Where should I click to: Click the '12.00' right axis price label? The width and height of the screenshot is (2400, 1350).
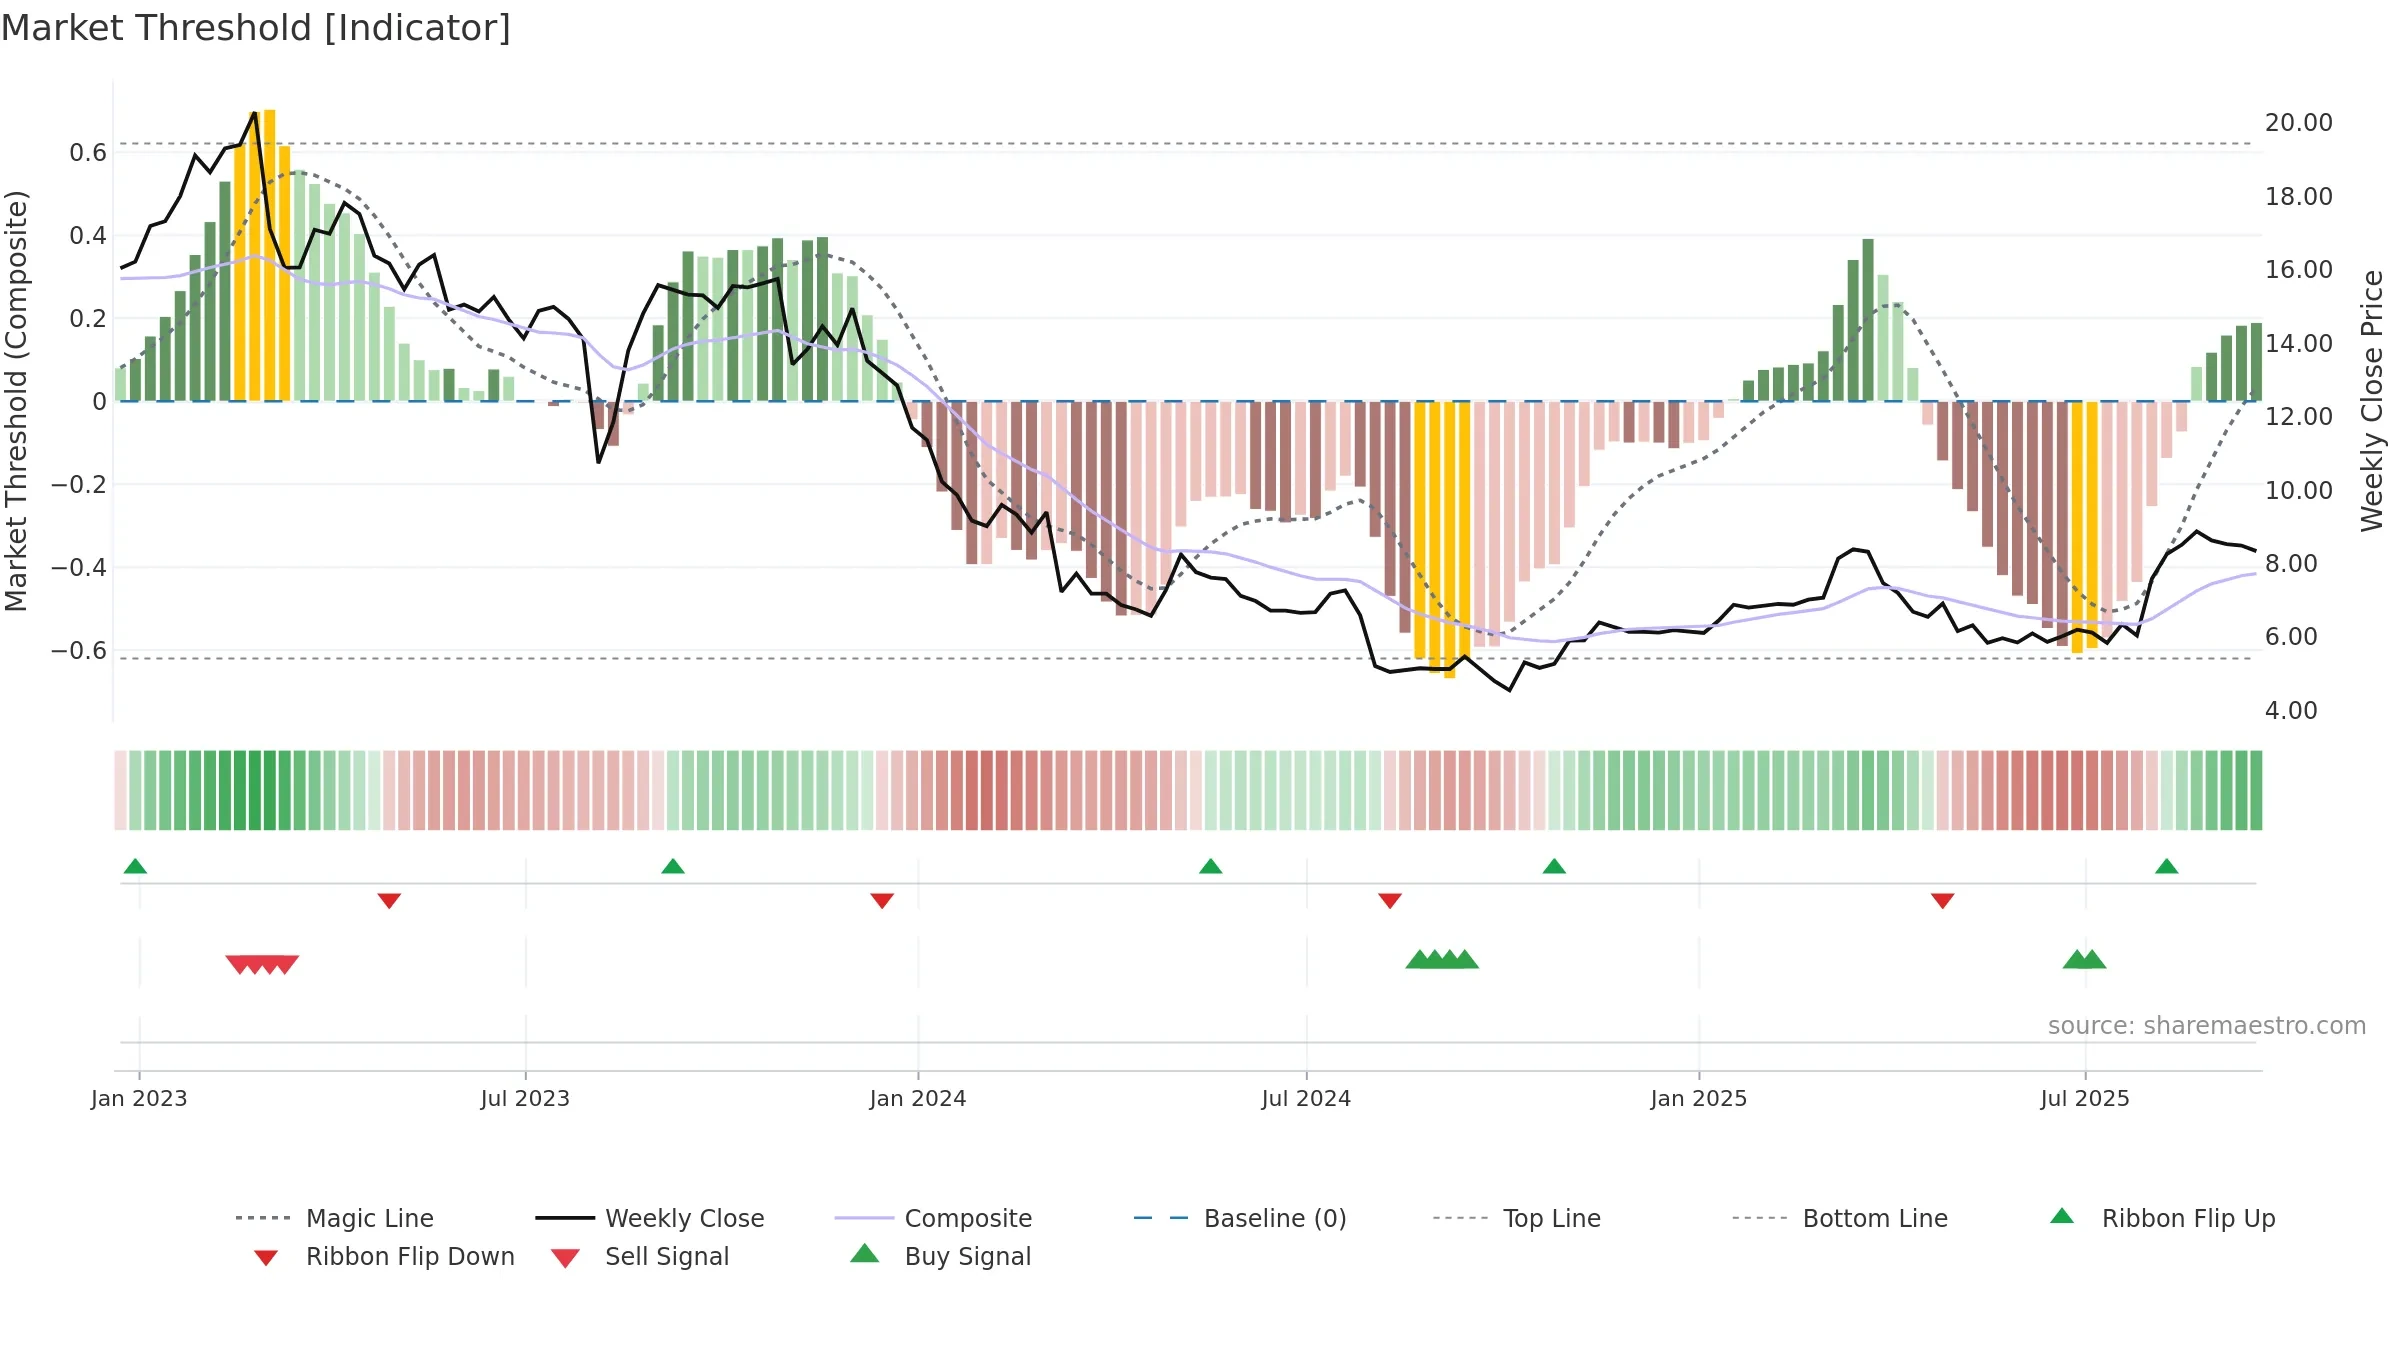coord(2299,417)
